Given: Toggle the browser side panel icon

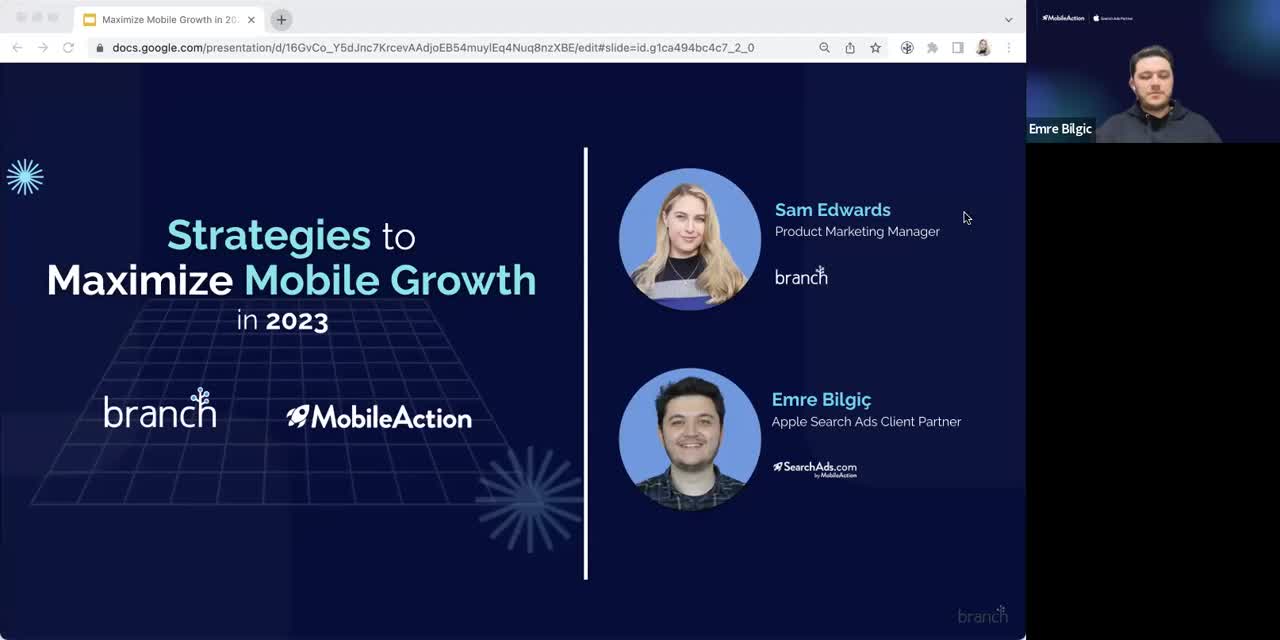Looking at the screenshot, I should [957, 47].
